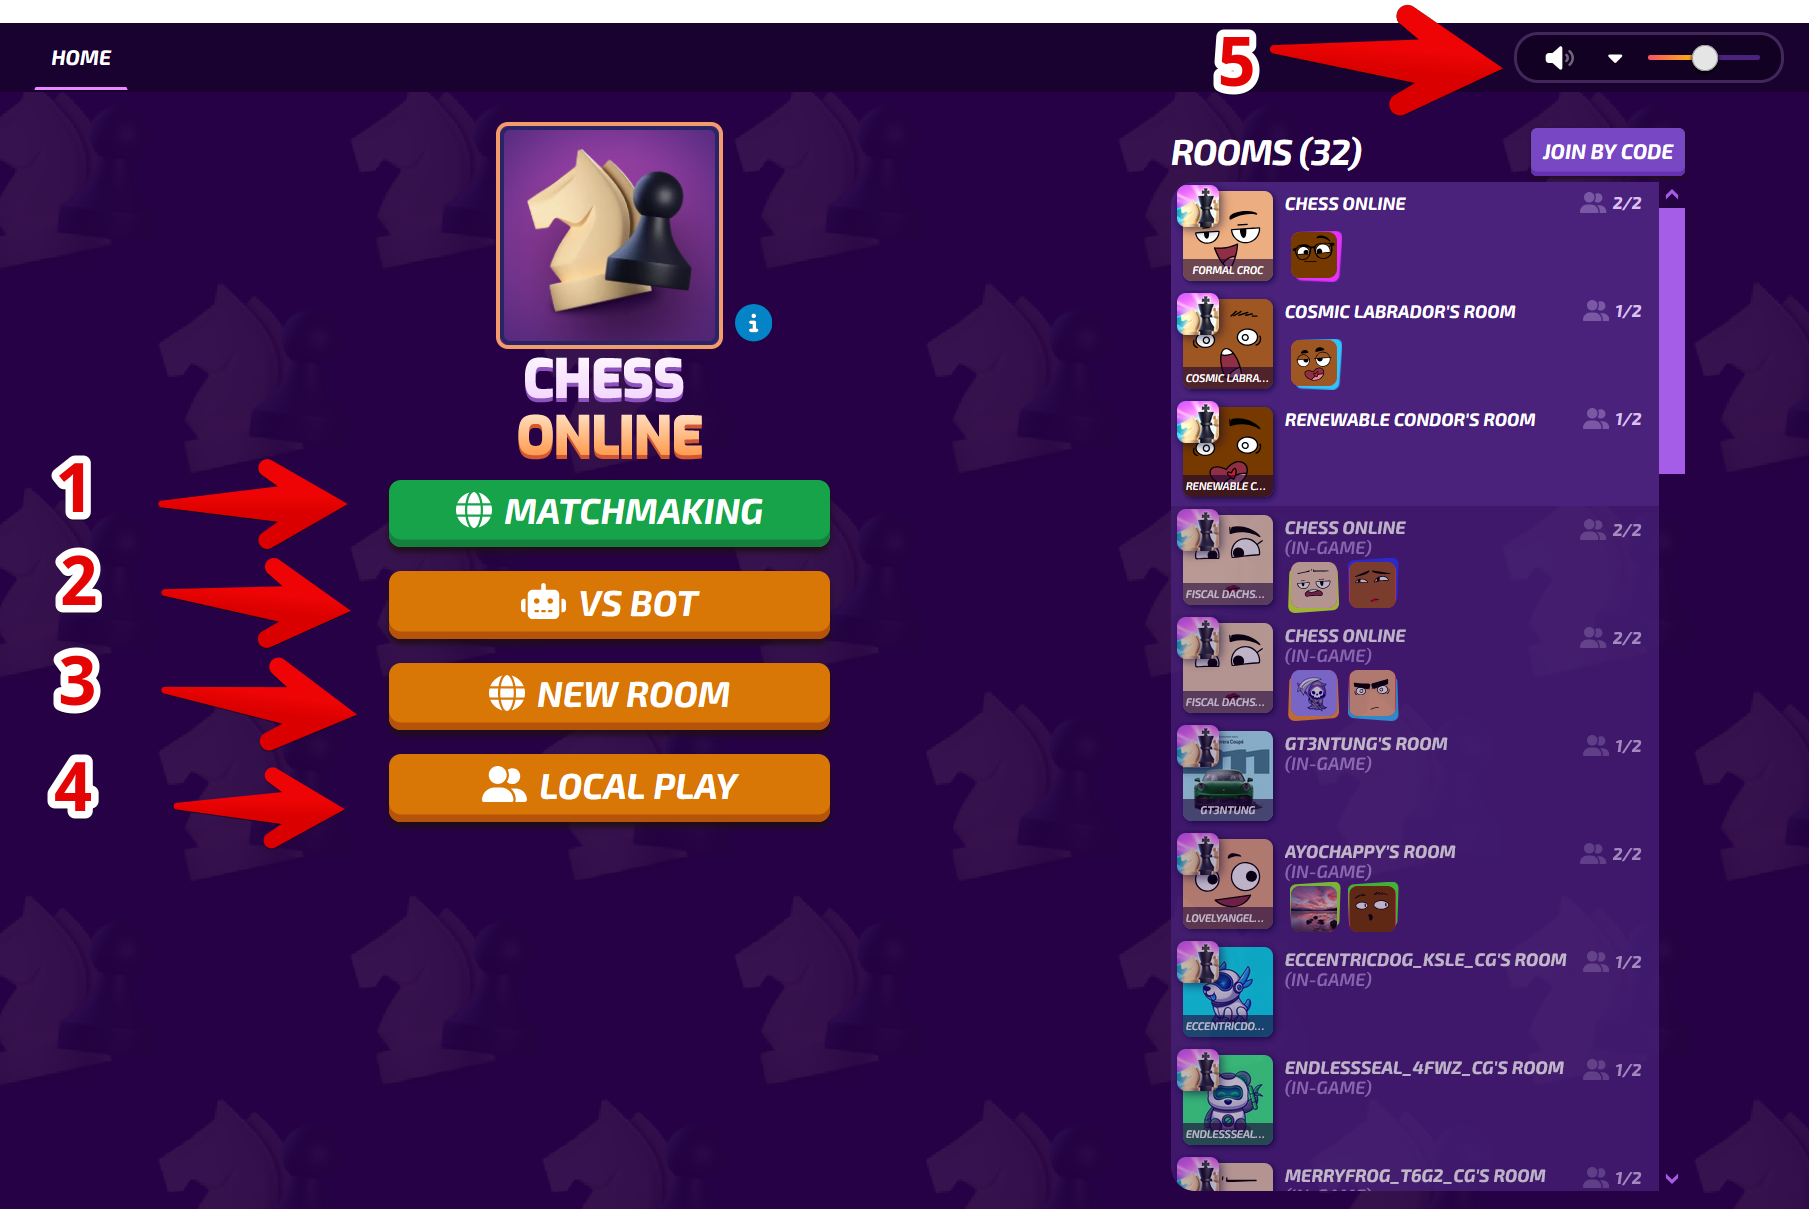Choose Local Play mode
The width and height of the screenshot is (1809, 1209).
609,787
